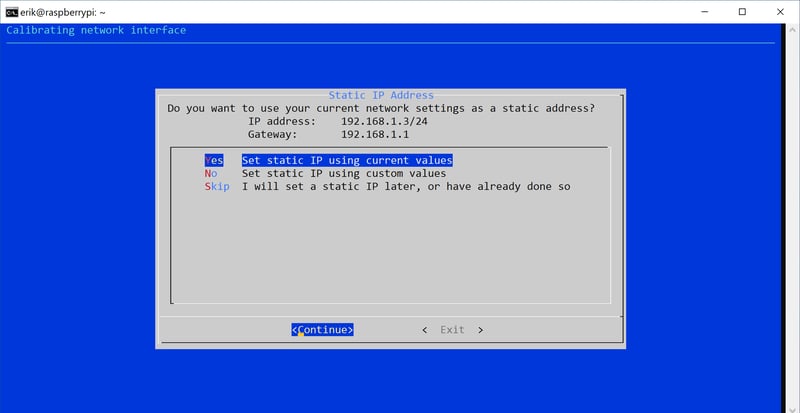Close the terminal window
Image resolution: width=800 pixels, height=413 pixels.
(x=780, y=12)
